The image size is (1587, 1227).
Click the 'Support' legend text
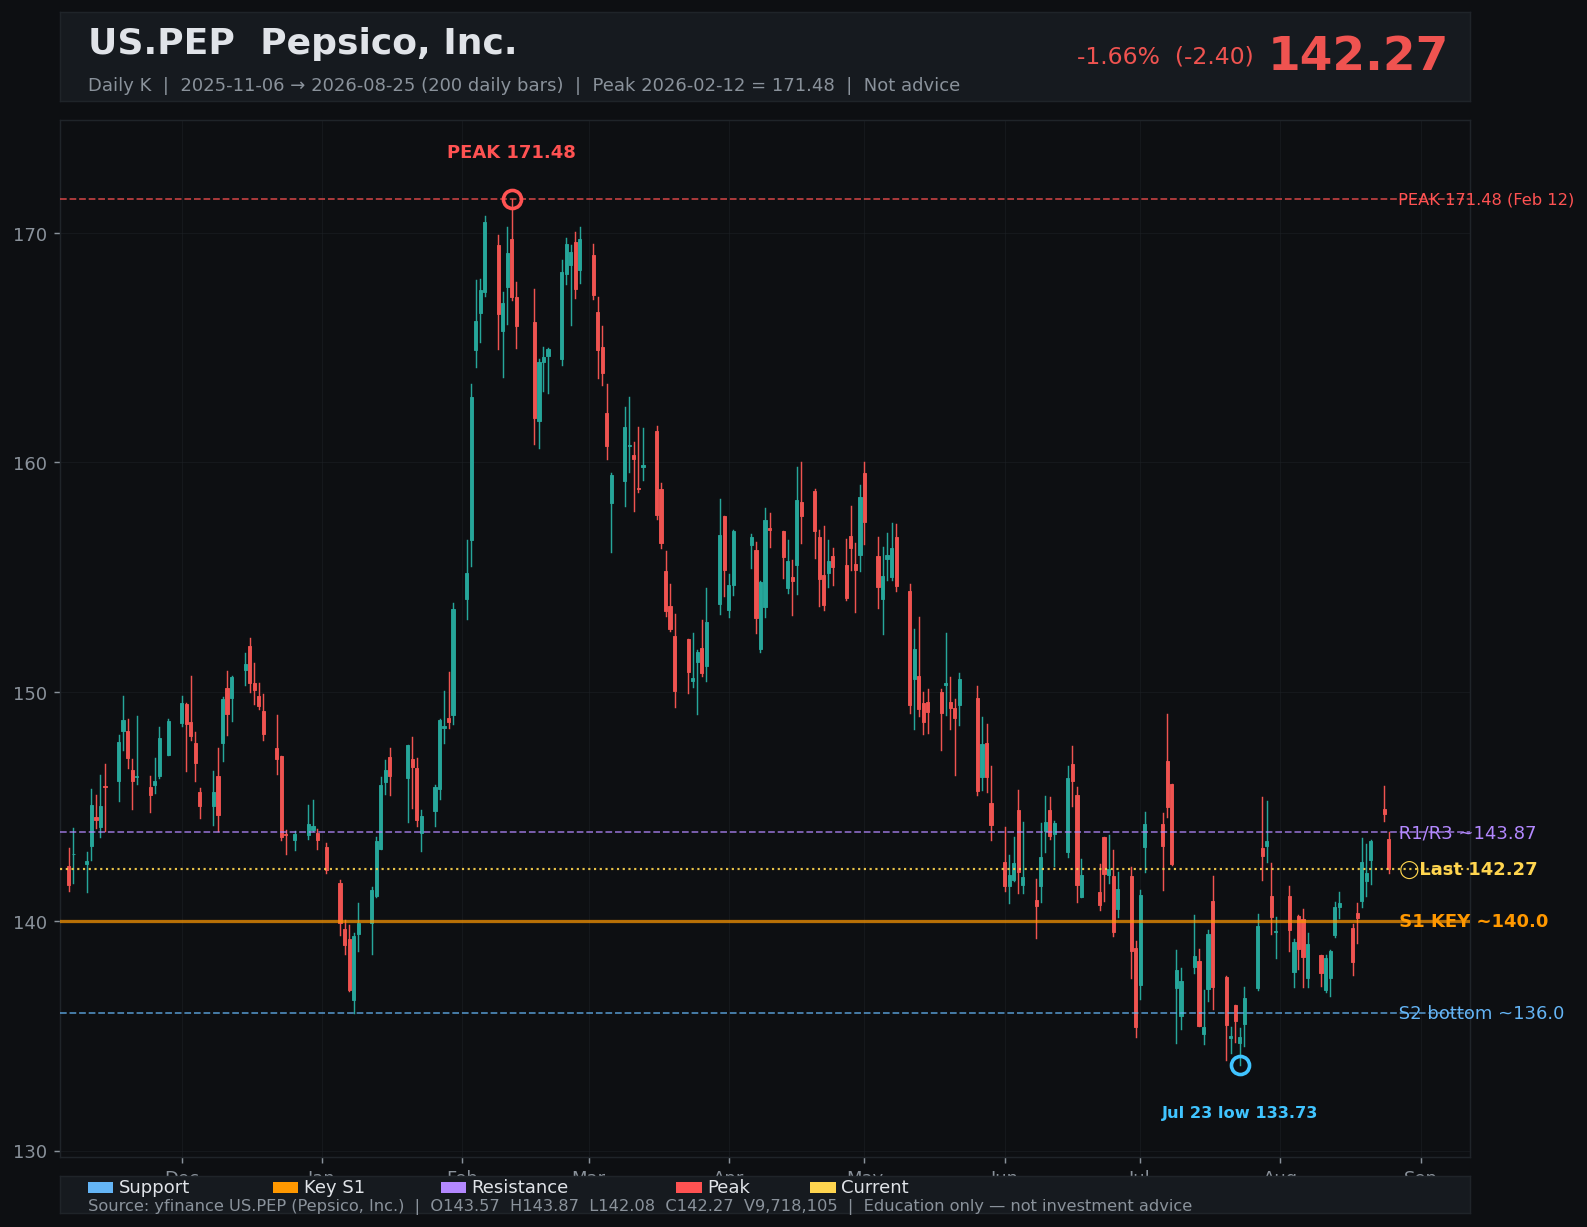(154, 1187)
